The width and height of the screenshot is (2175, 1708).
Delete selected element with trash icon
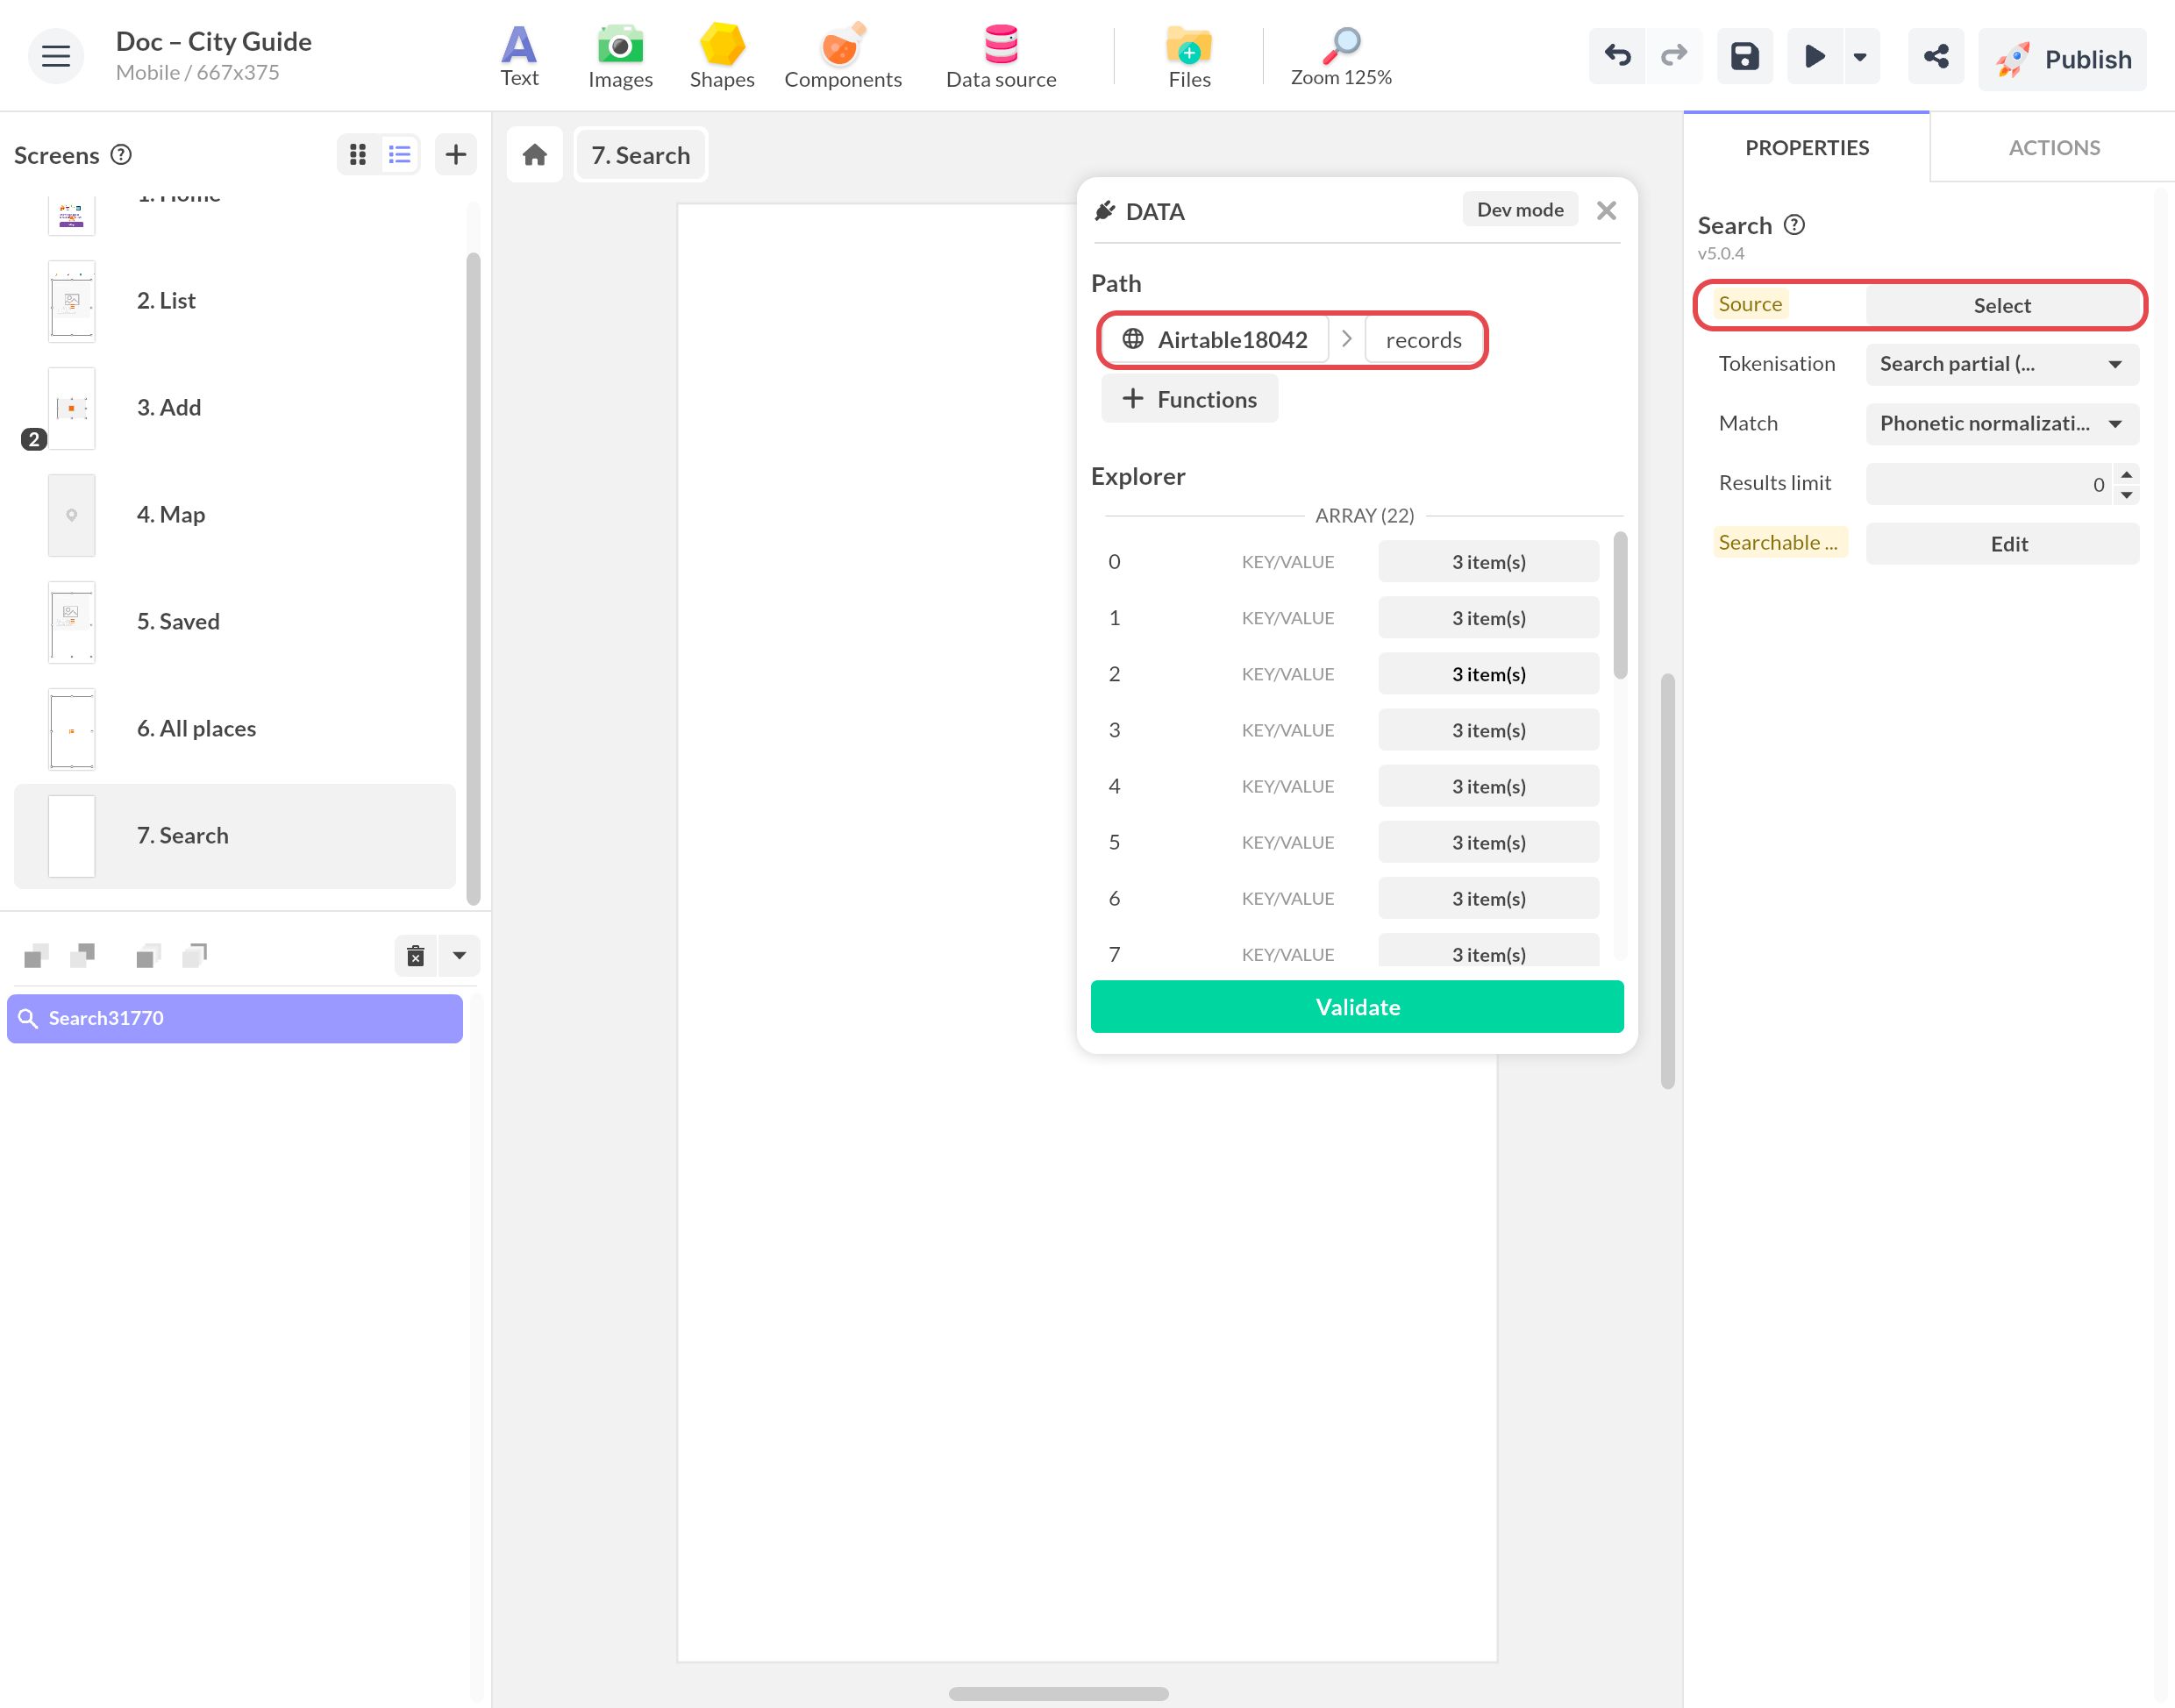point(415,956)
